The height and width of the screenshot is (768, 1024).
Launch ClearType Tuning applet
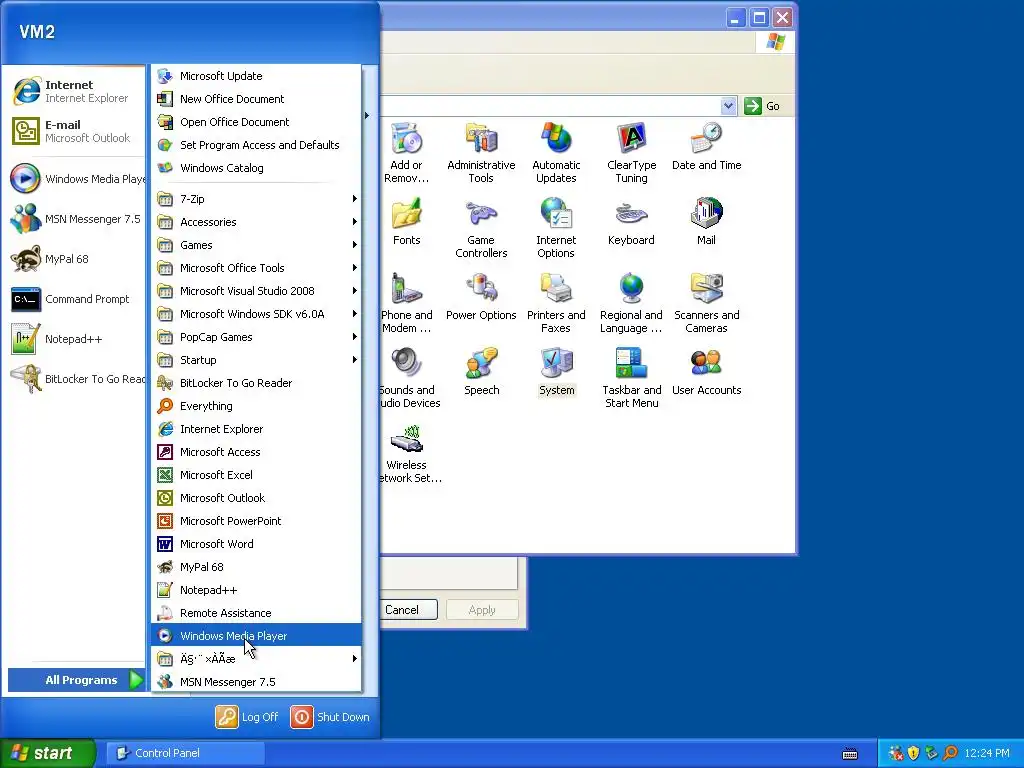(632, 153)
